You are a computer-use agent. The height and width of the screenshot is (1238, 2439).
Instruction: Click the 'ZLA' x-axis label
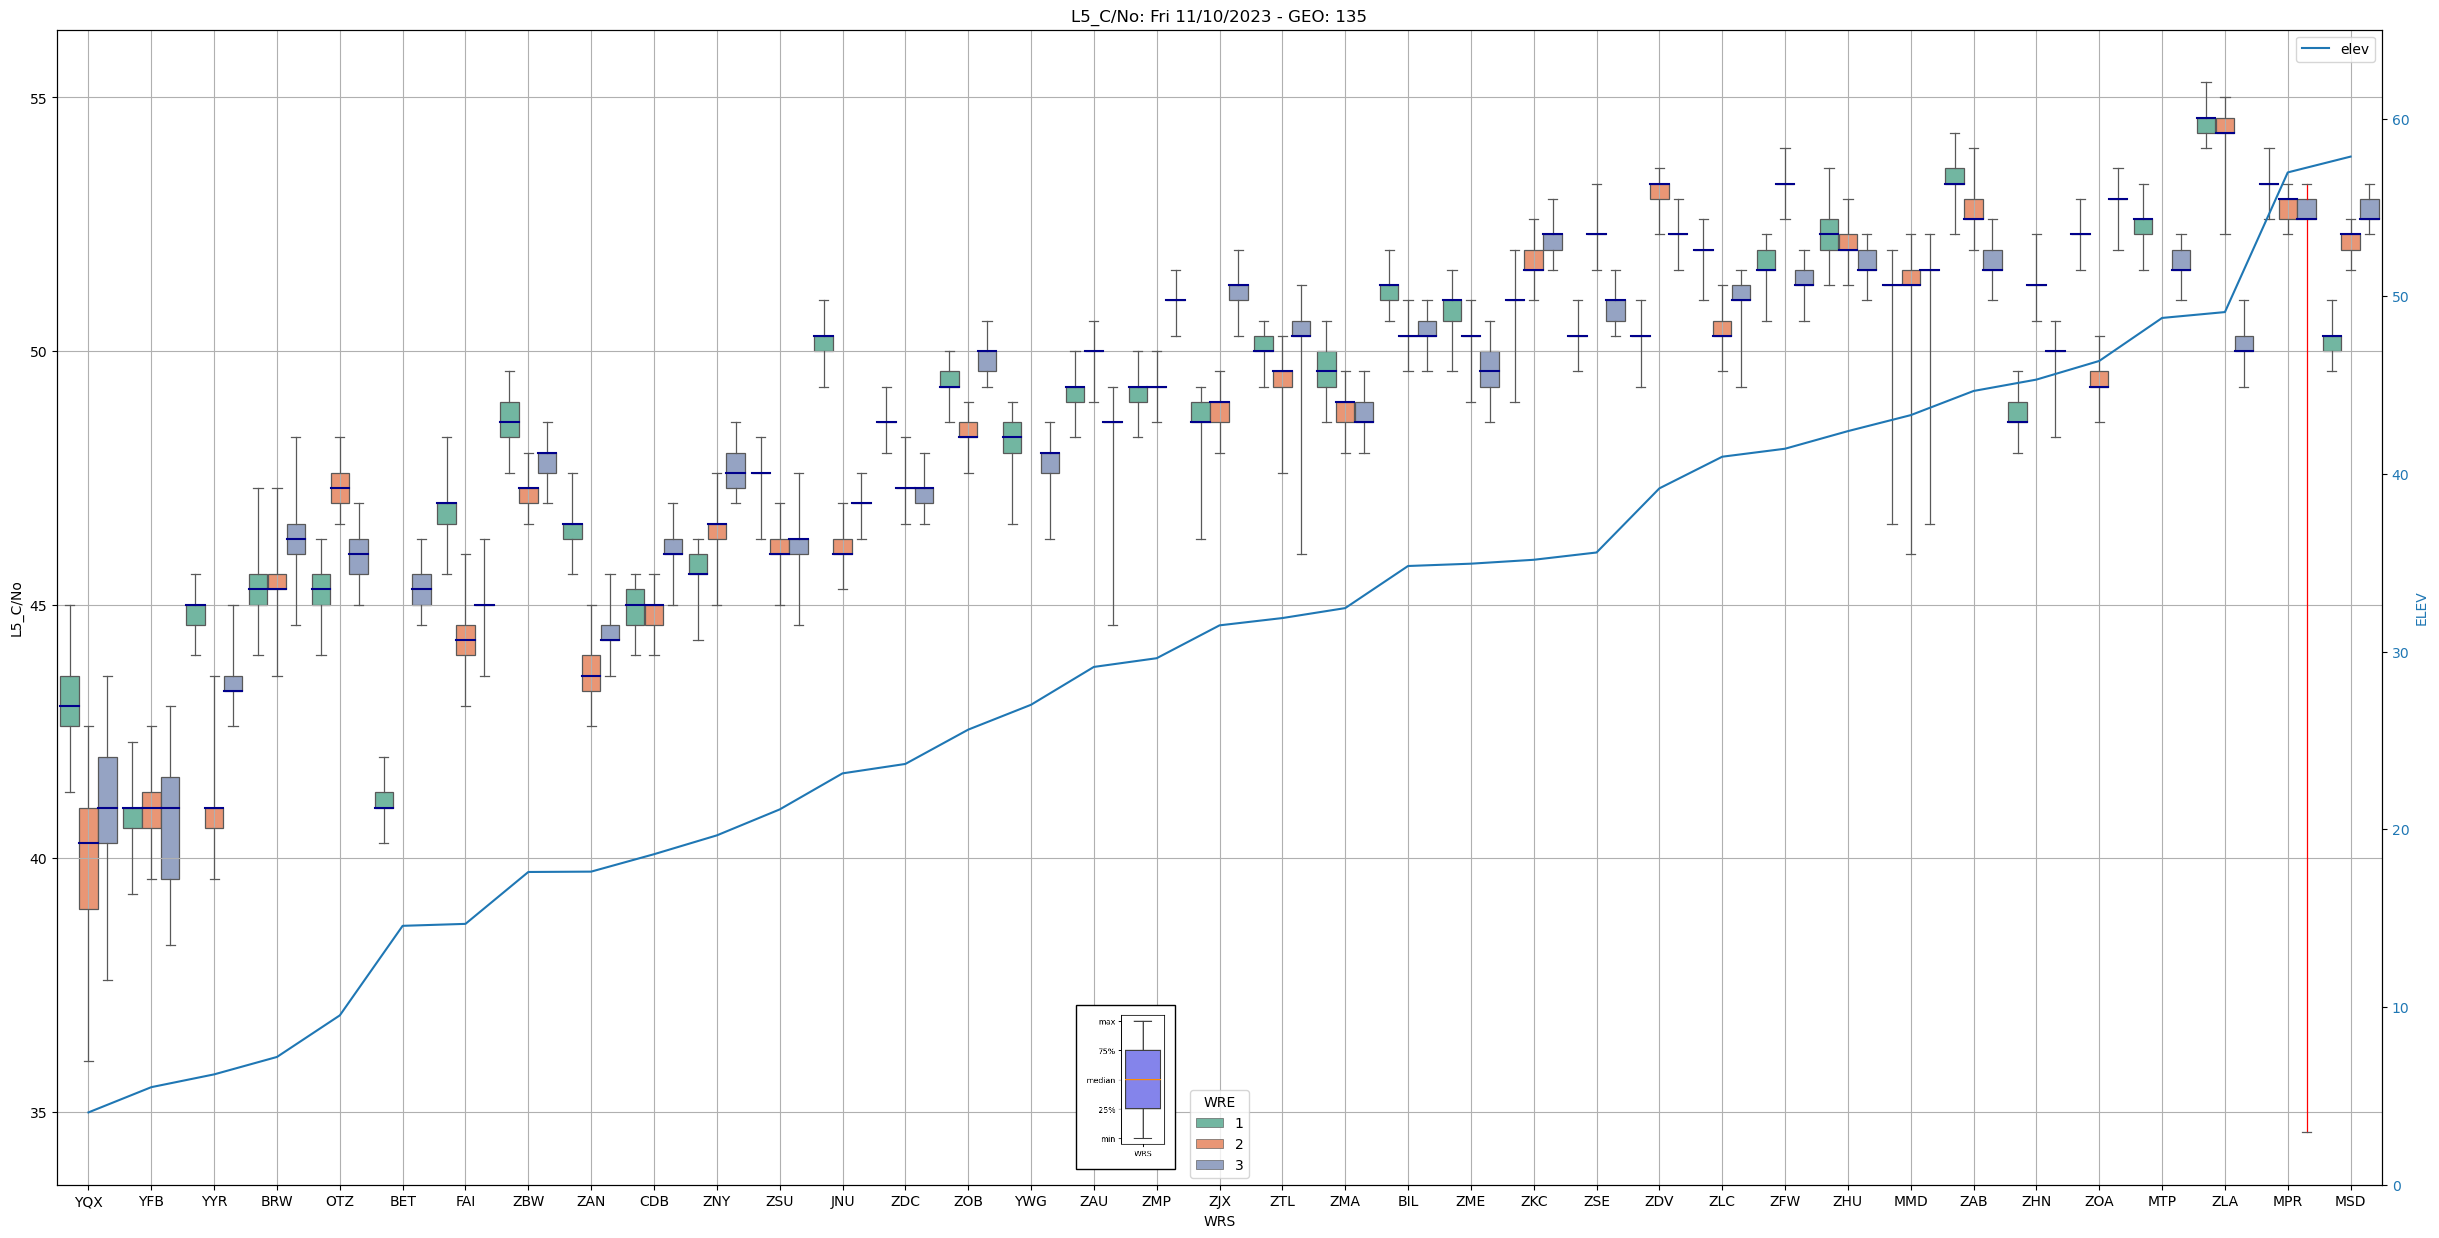2225,1201
